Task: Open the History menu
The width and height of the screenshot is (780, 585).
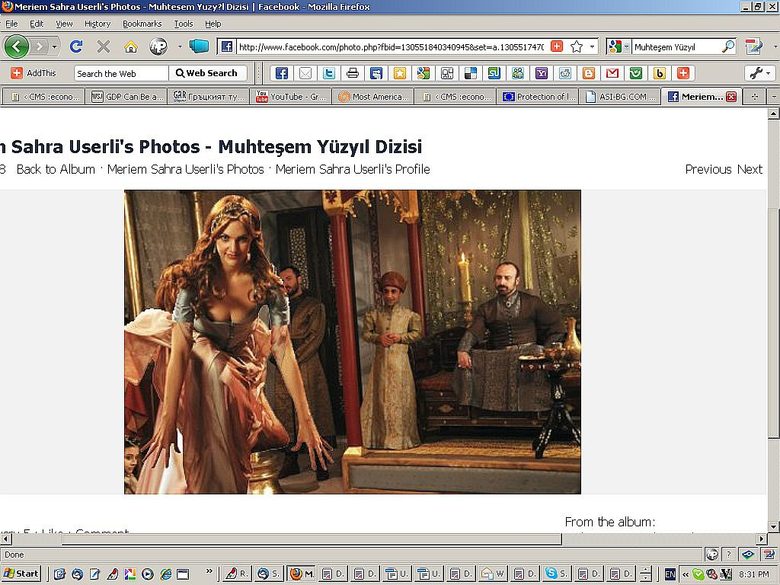Action: (x=97, y=23)
